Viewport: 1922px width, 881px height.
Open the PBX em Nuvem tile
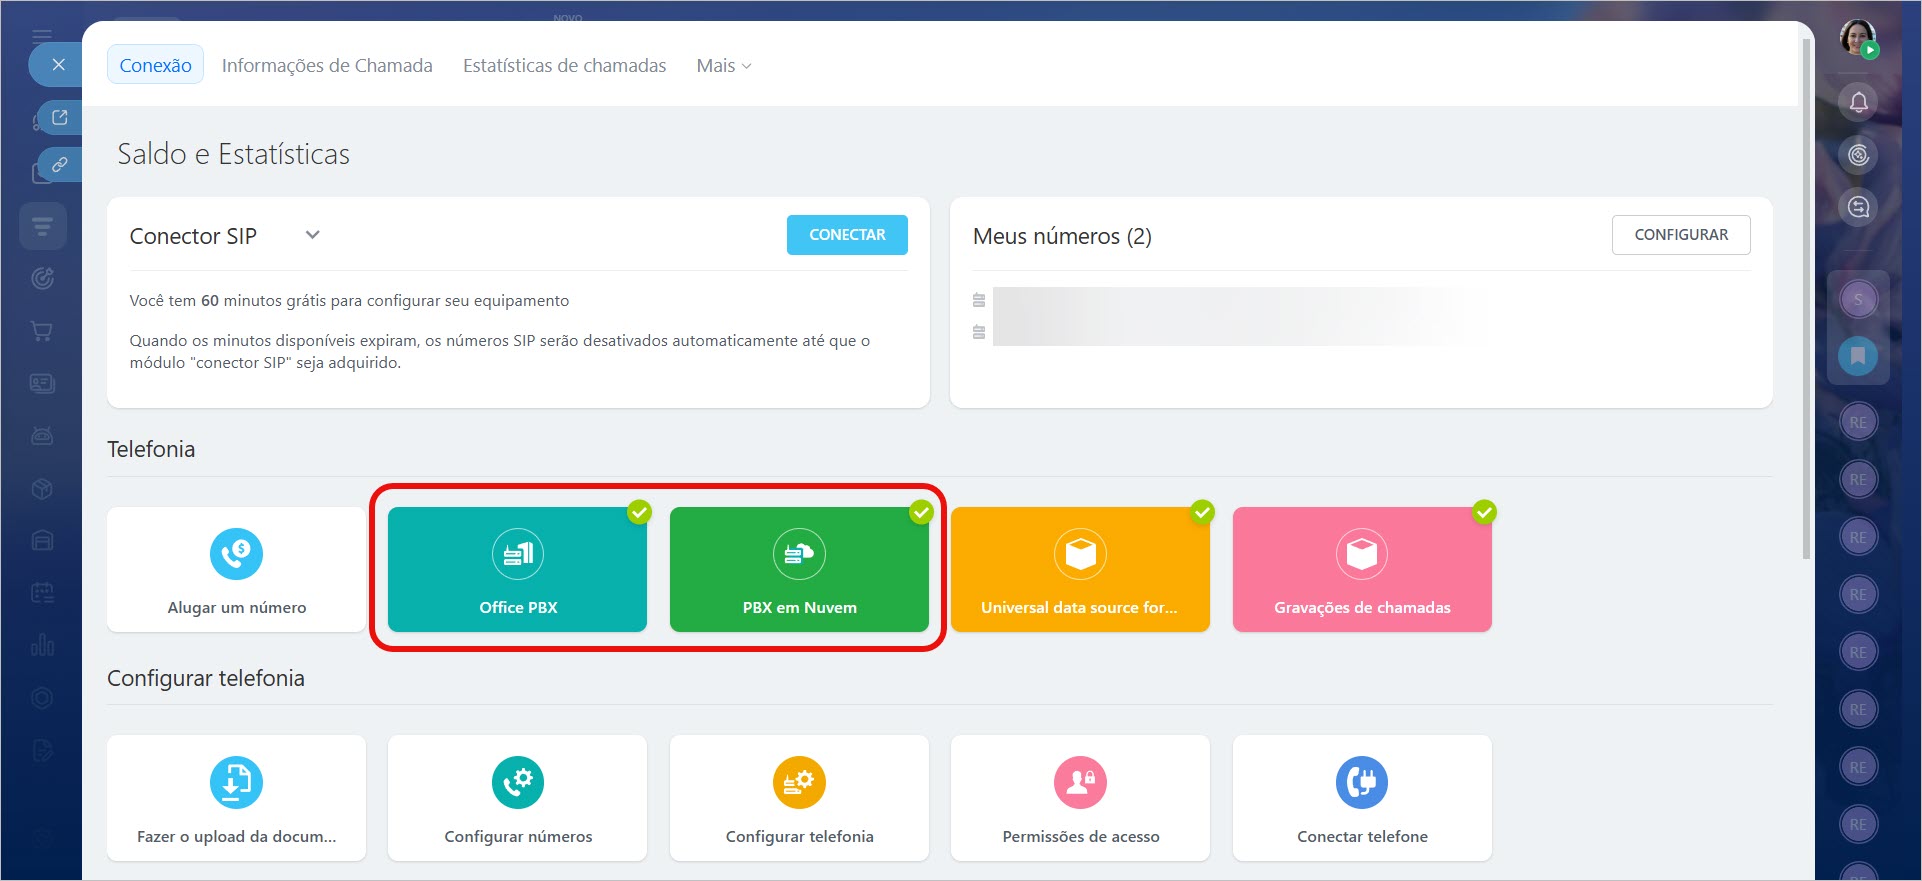799,569
